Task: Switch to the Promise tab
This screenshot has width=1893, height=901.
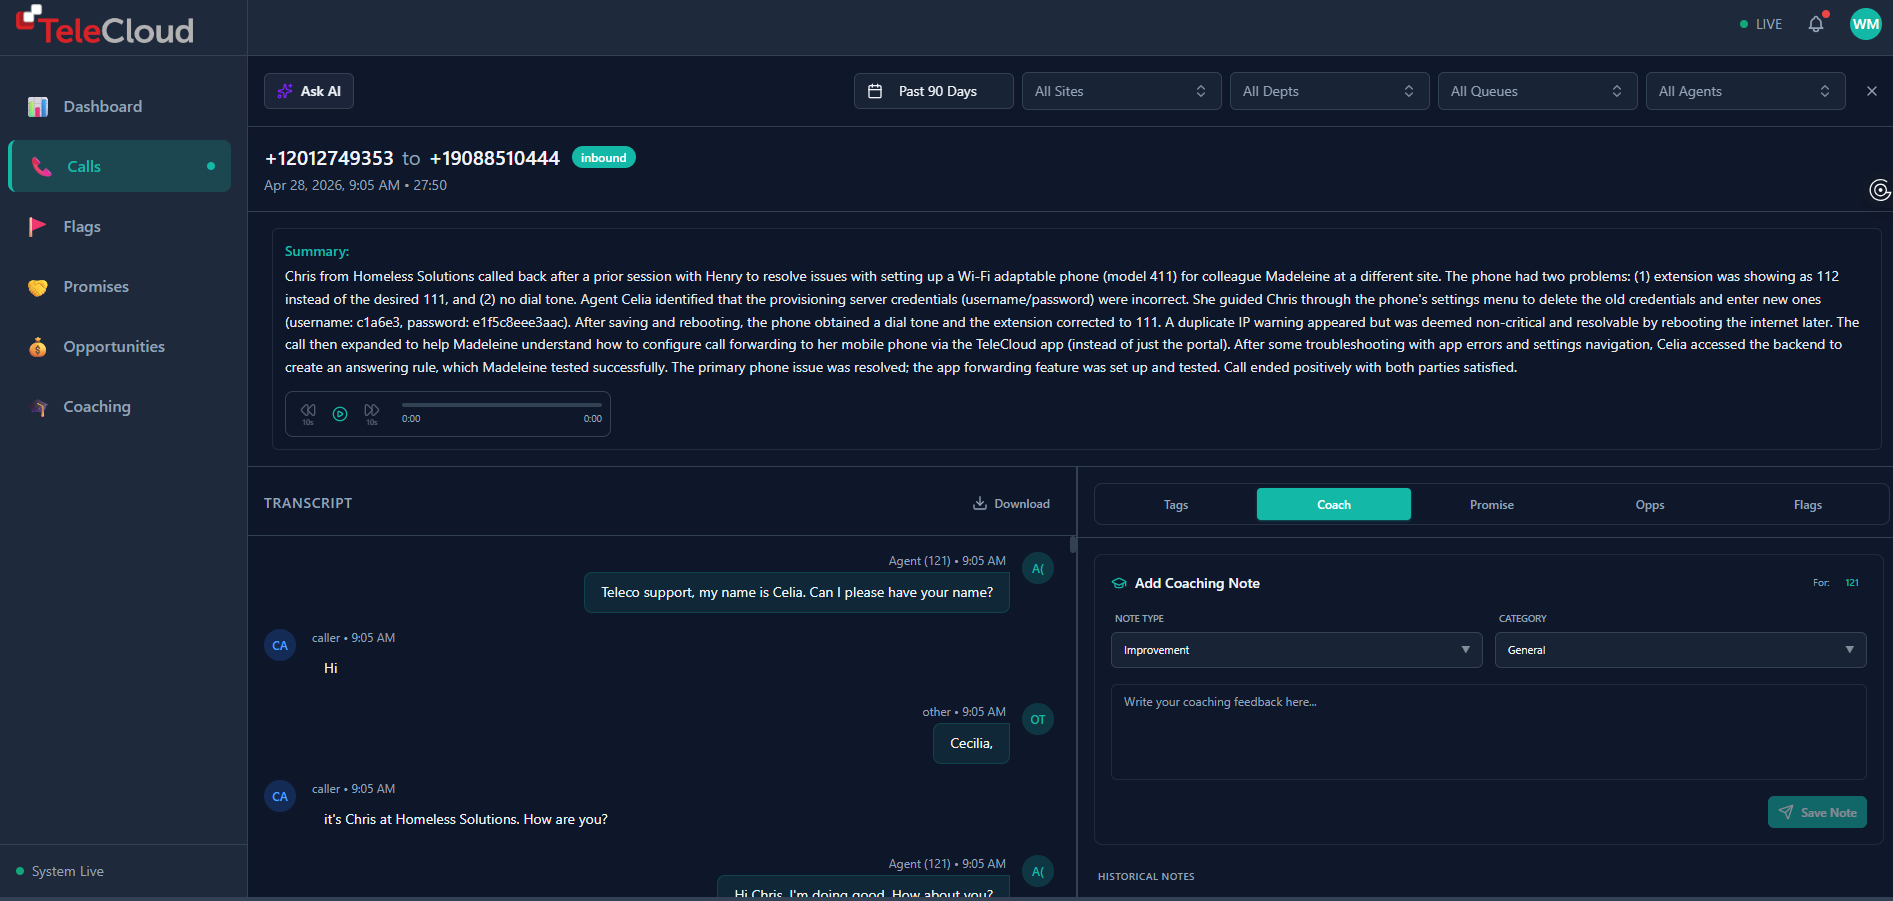Action: coord(1492,505)
